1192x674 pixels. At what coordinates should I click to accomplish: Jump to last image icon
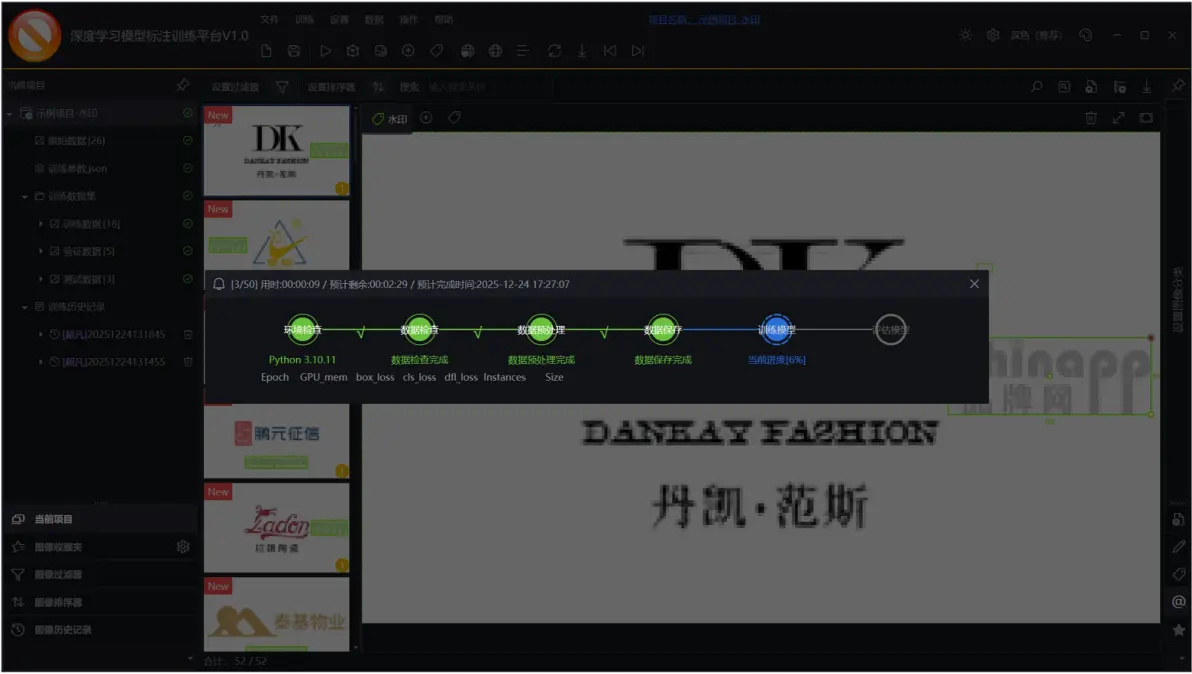click(638, 51)
